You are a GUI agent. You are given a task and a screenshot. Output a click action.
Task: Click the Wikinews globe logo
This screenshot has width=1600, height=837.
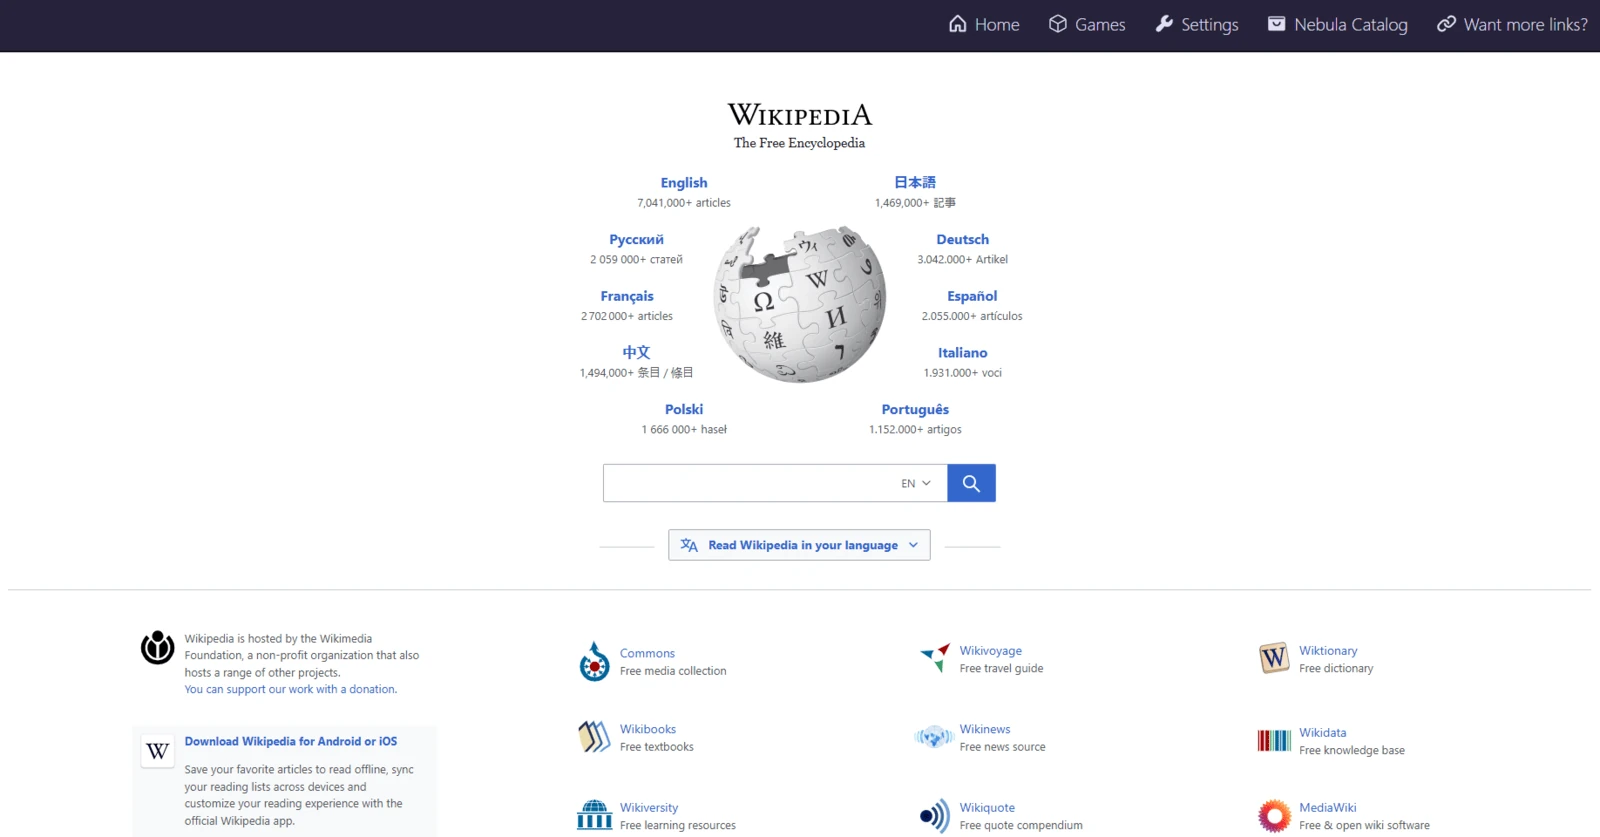coord(934,737)
